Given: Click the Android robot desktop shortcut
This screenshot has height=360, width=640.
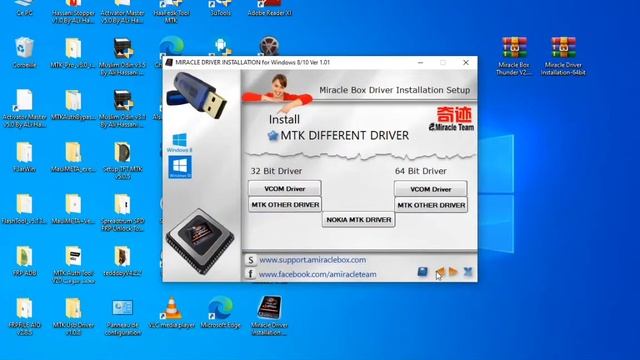Looking at the screenshot, I should click(x=220, y=46).
